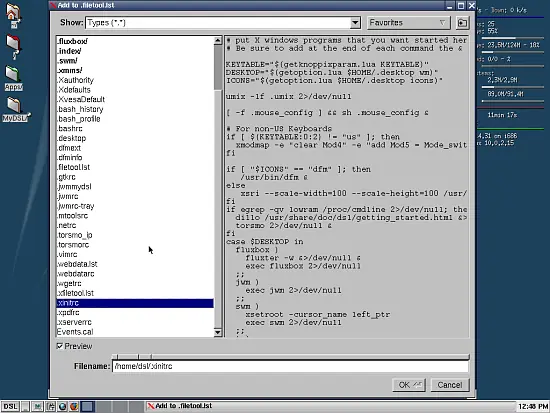Open the Favorites dropdown menu

pos(408,23)
